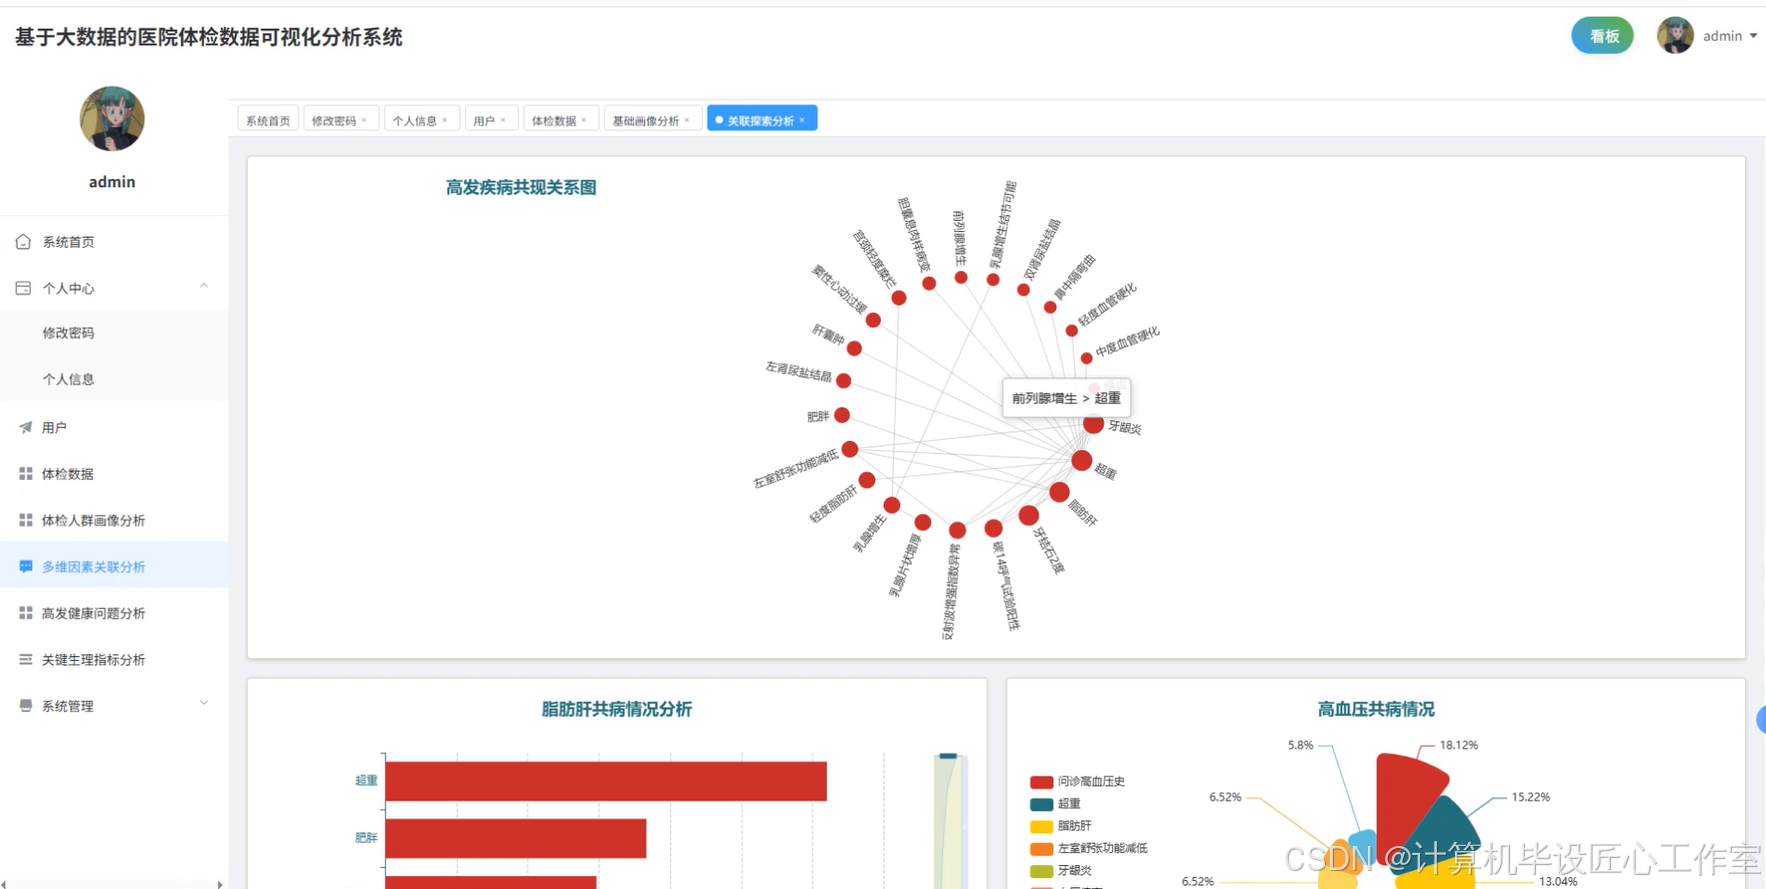Click the 体检人群画像分析 sidebar icon

[25, 520]
